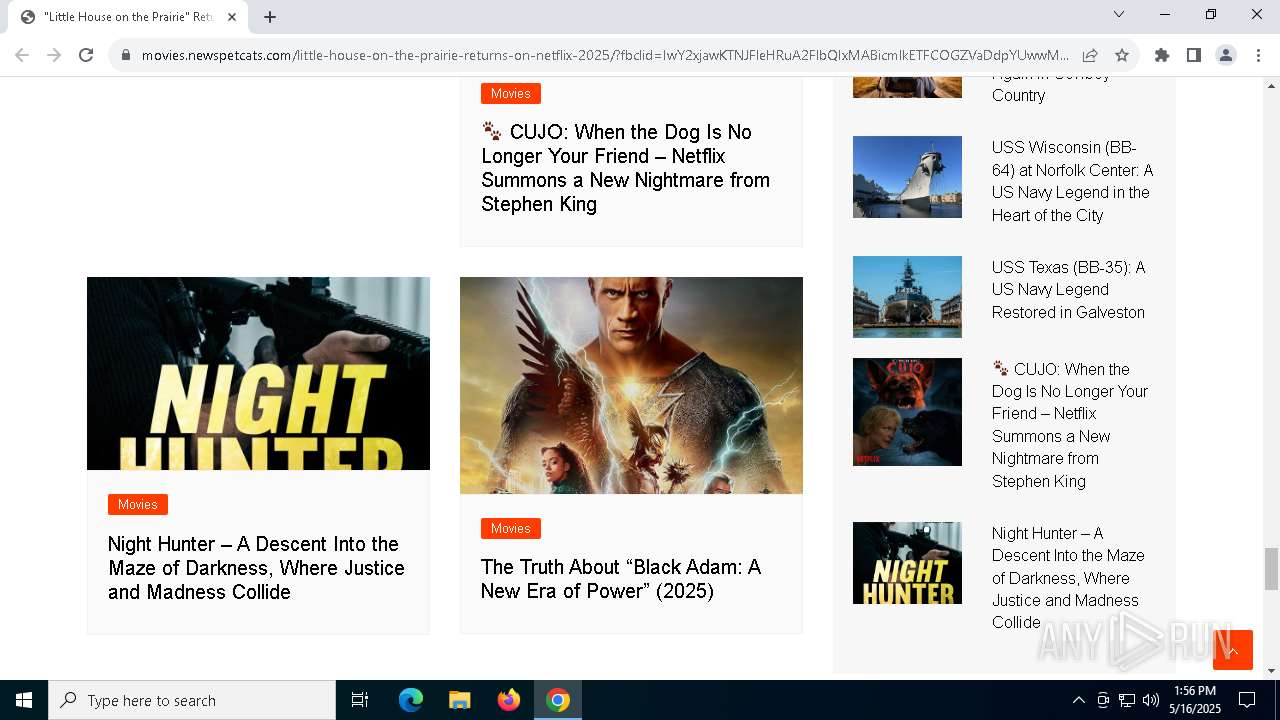
Task: Open Movies tag above CUJO article
Action: click(510, 93)
